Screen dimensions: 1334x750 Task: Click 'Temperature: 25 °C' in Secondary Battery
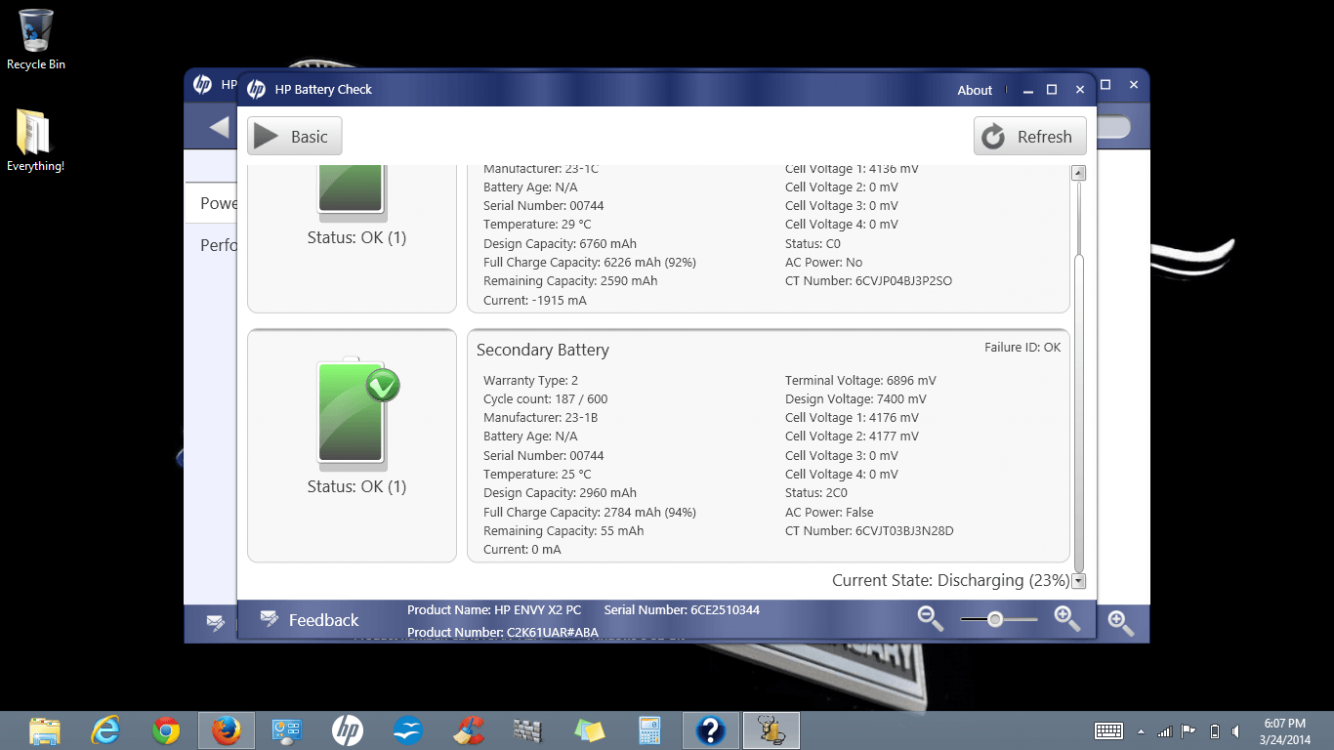point(537,475)
